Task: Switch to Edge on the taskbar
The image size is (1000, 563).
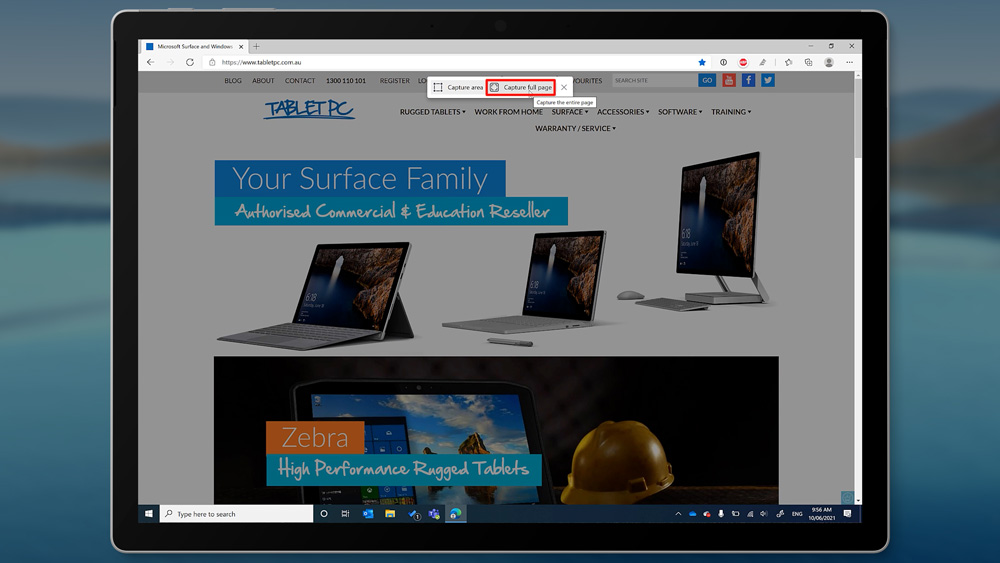Action: click(x=455, y=514)
